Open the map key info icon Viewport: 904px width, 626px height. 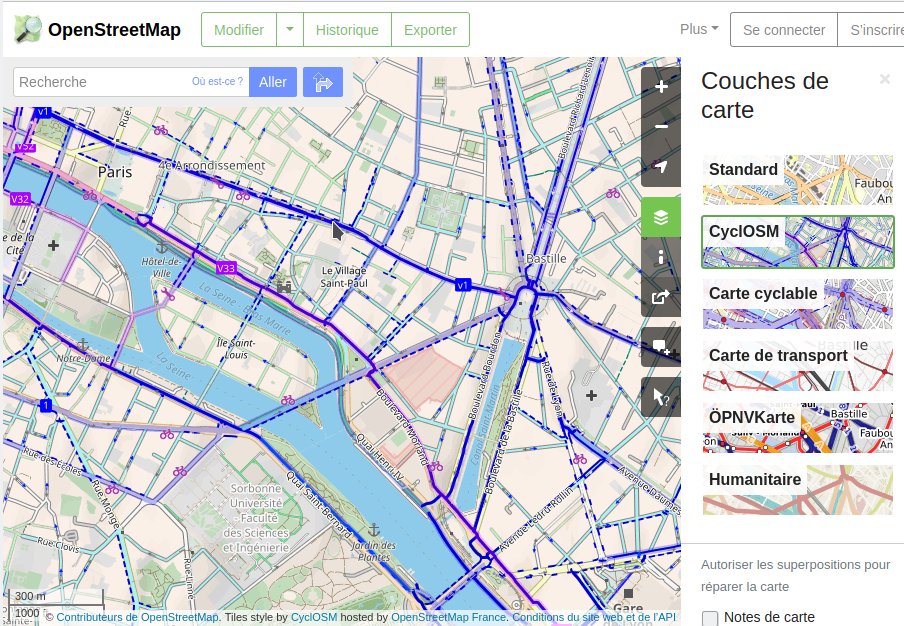(x=661, y=257)
